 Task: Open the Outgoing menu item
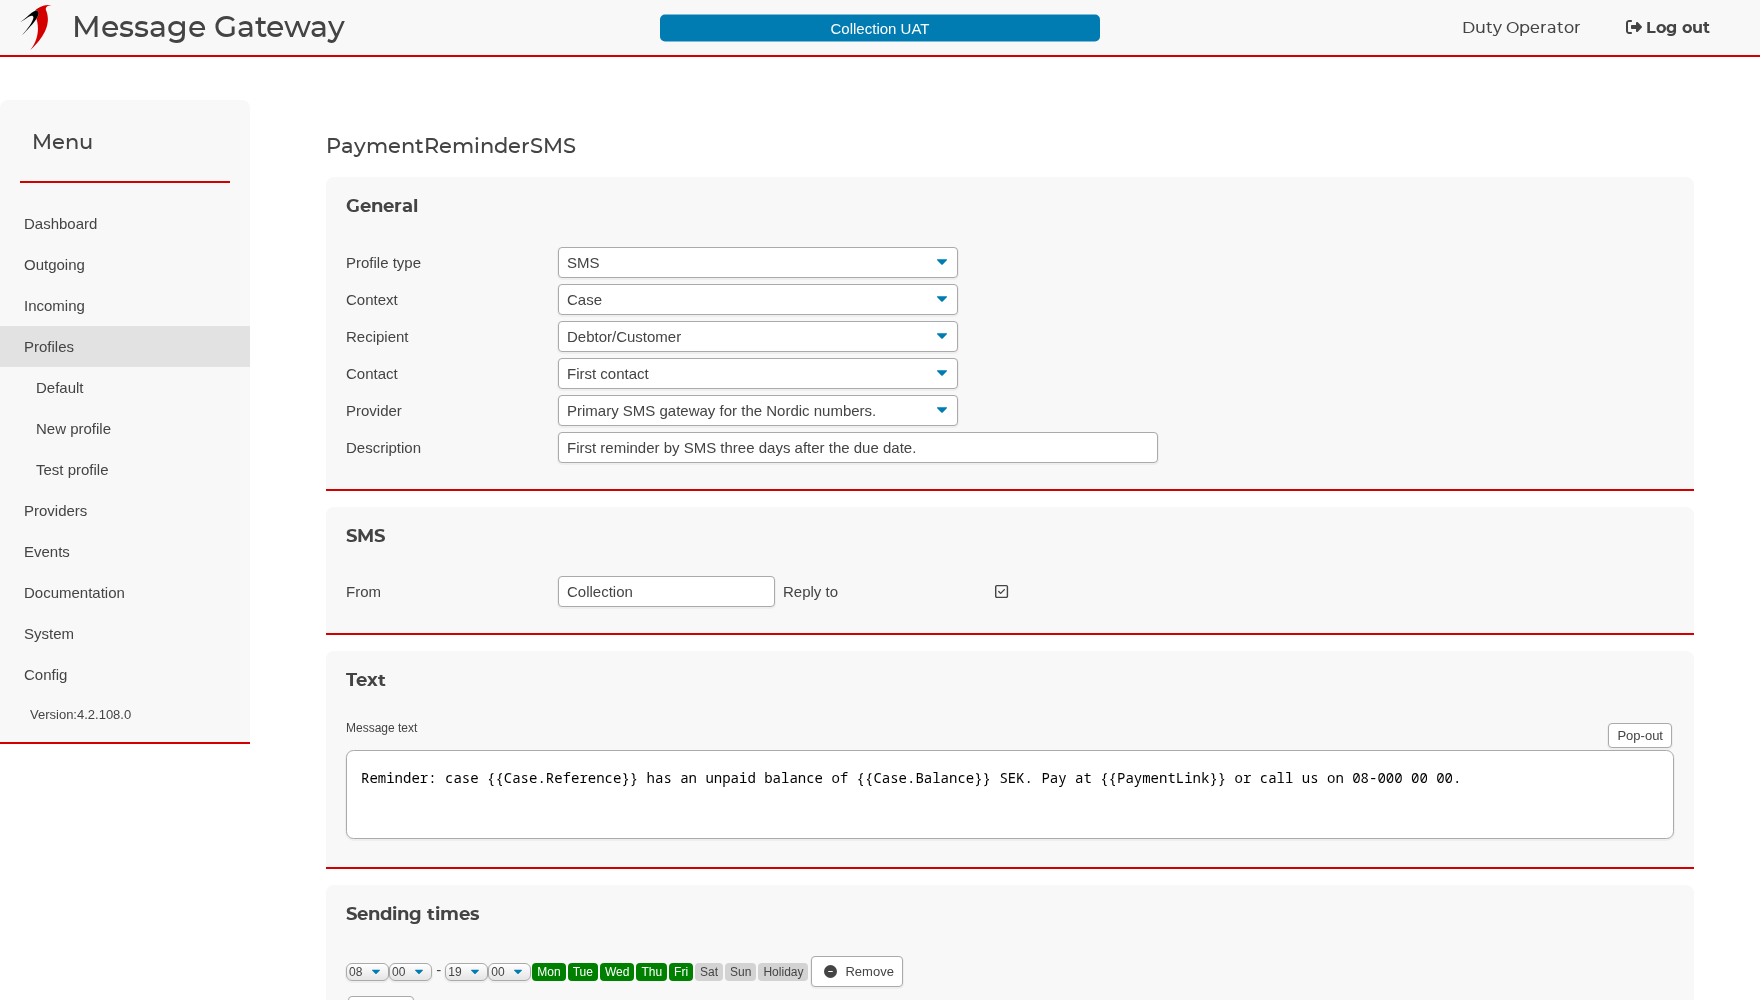coord(125,265)
